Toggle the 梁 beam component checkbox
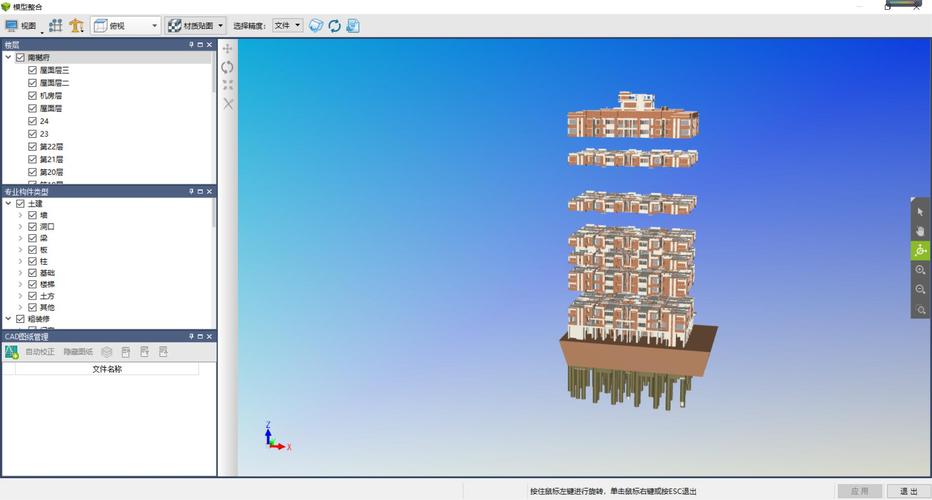932x500 pixels. (33, 238)
